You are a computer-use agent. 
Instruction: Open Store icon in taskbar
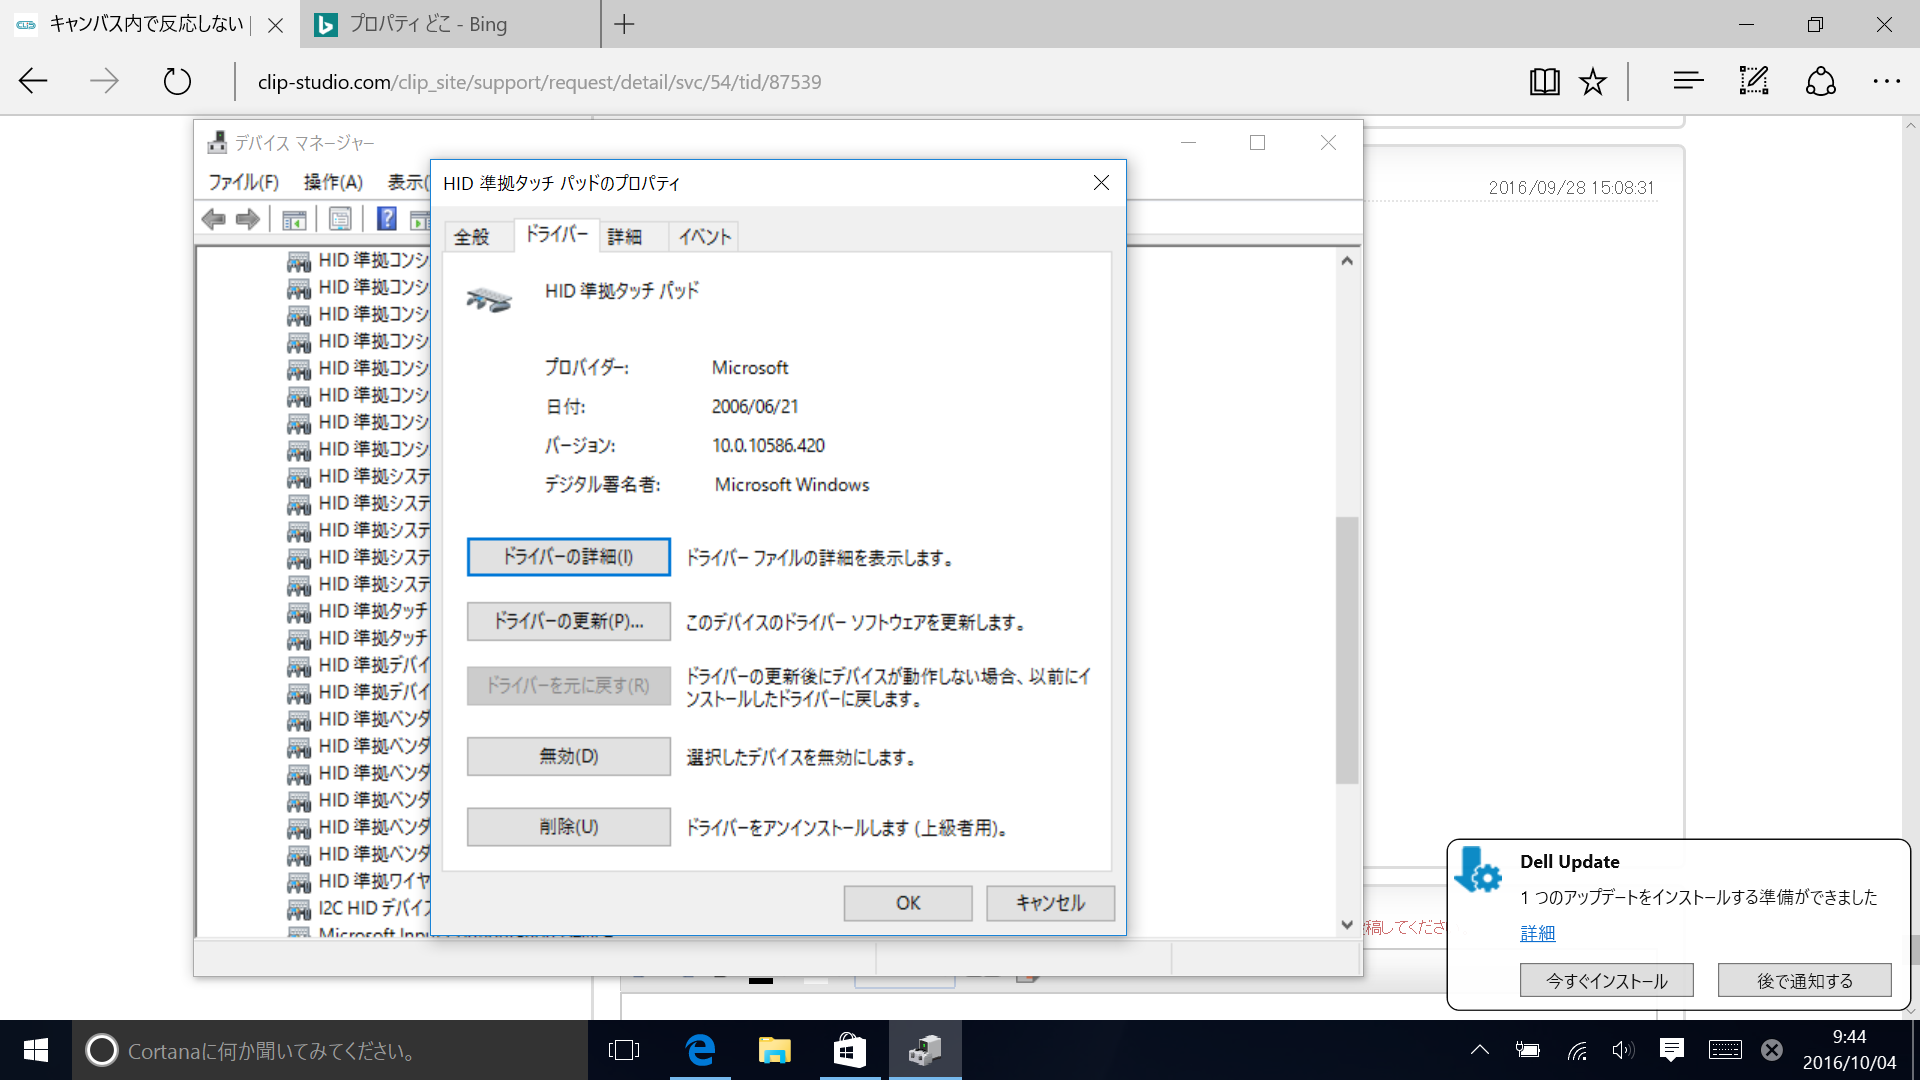pyautogui.click(x=849, y=1050)
